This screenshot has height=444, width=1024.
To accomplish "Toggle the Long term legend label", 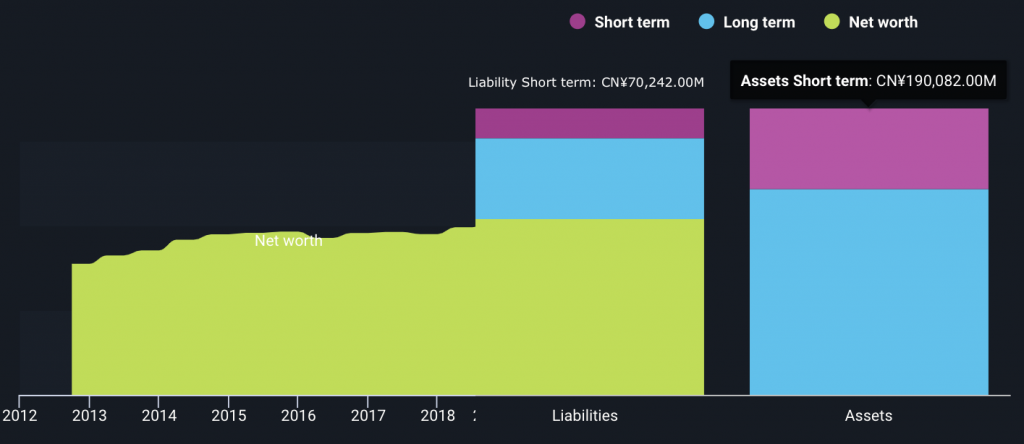I will (759, 22).
